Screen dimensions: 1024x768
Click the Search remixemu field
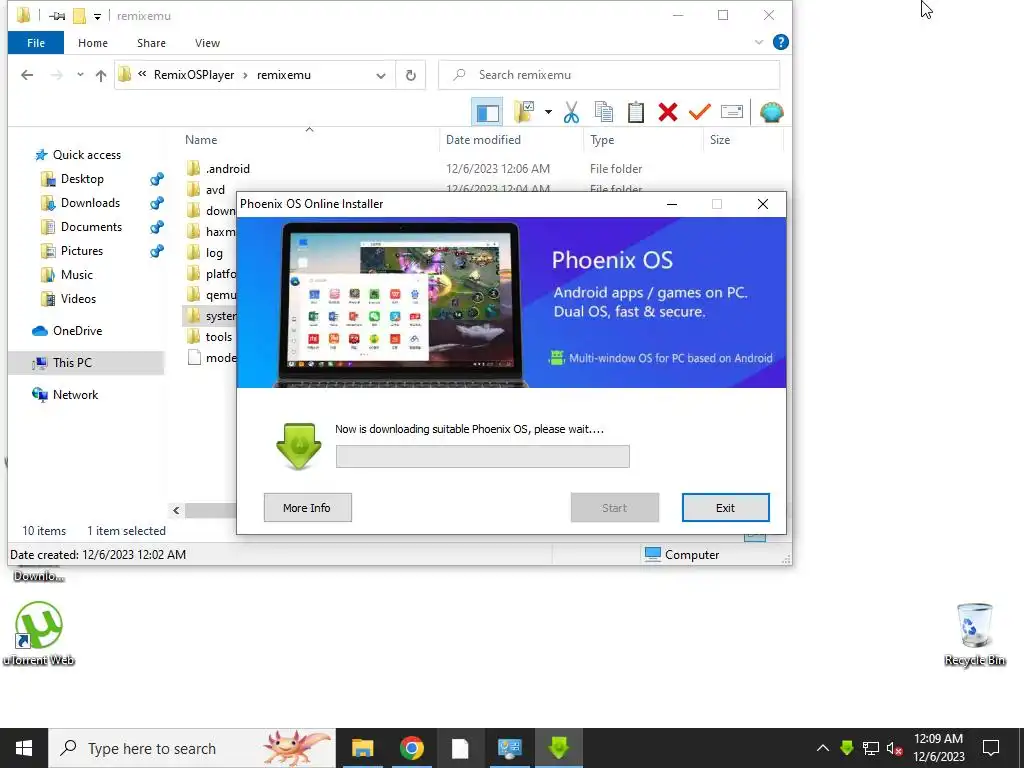point(609,75)
